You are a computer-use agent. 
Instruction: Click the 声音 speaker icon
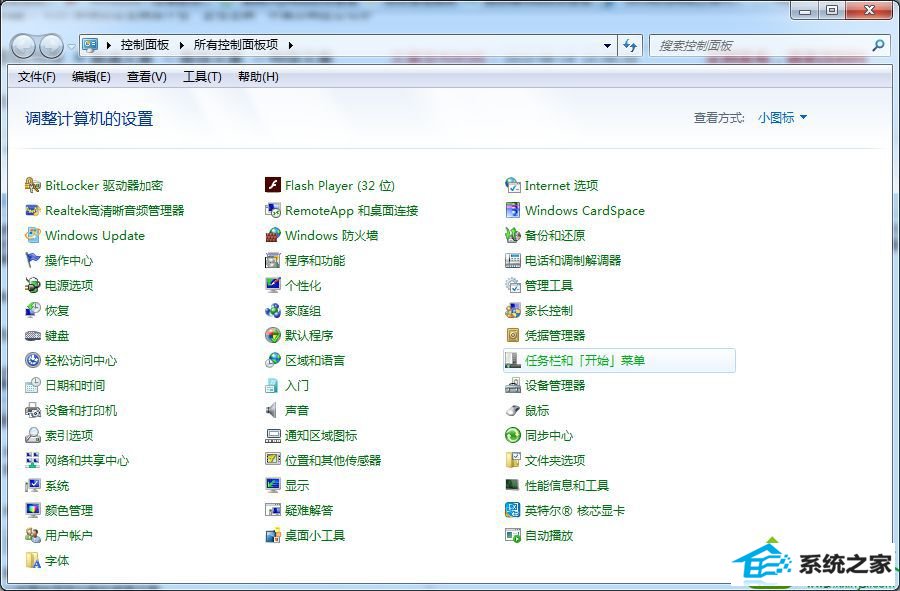[x=271, y=410]
